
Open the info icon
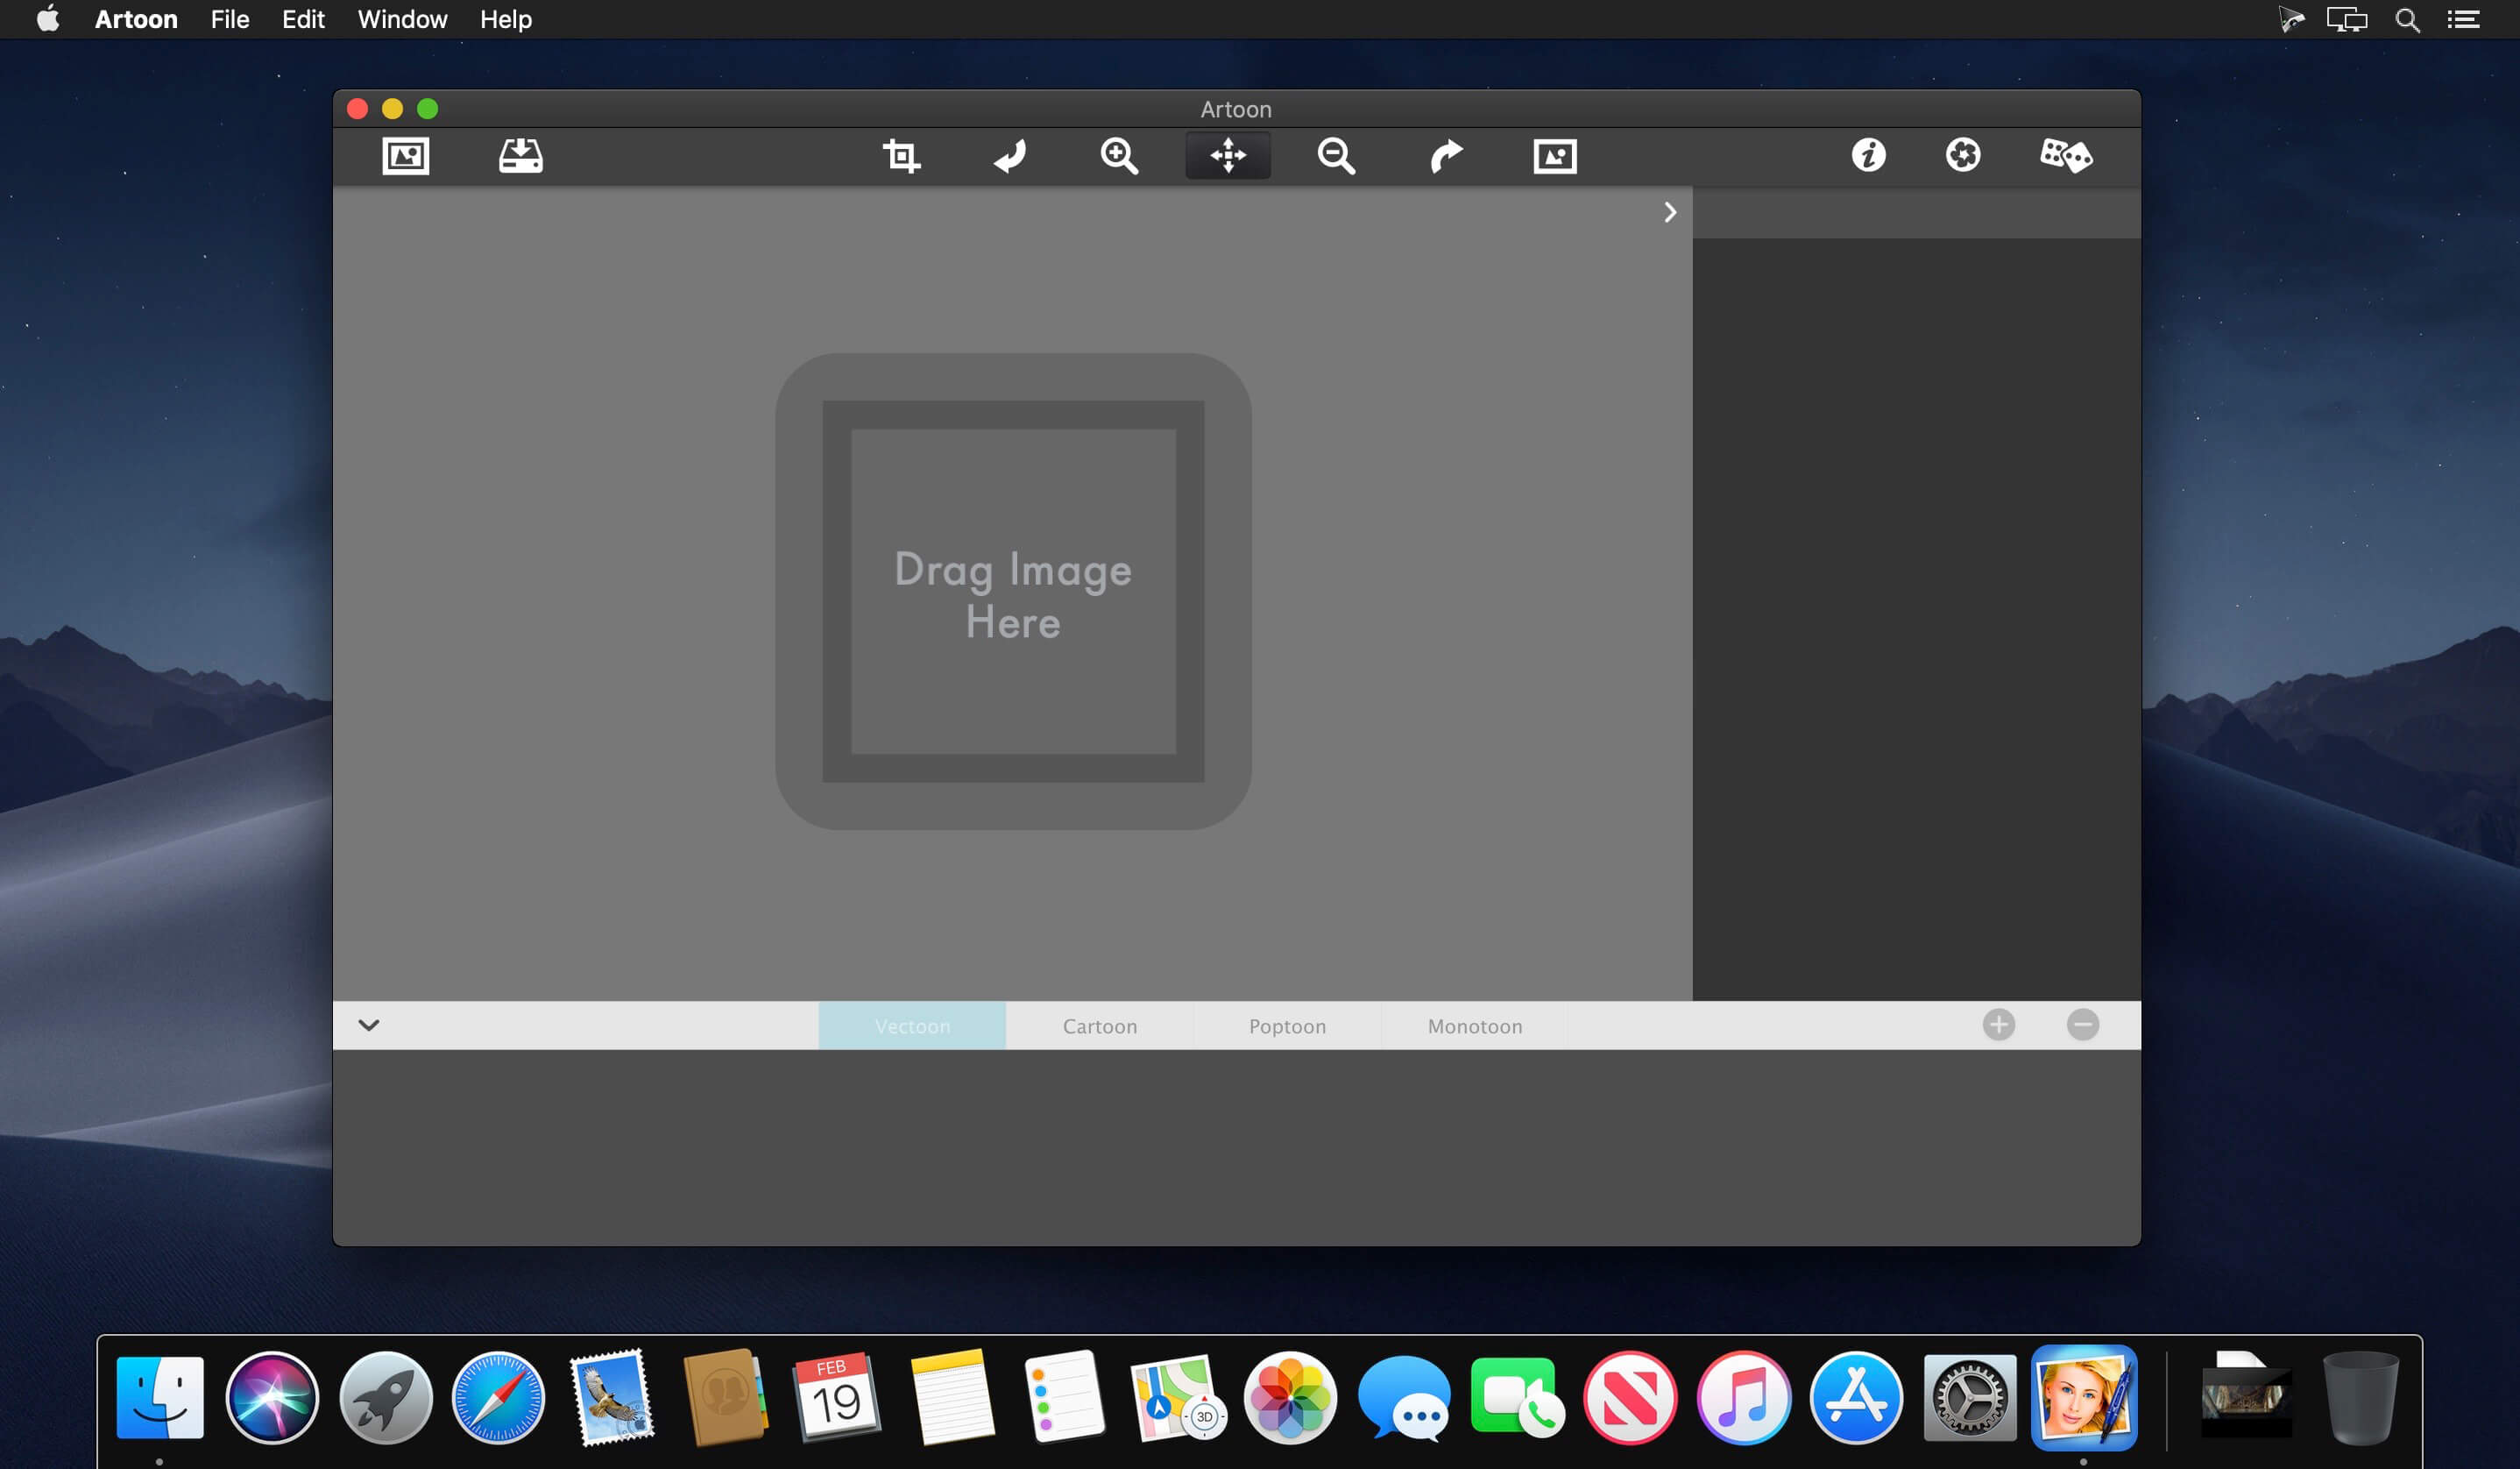pos(1868,156)
